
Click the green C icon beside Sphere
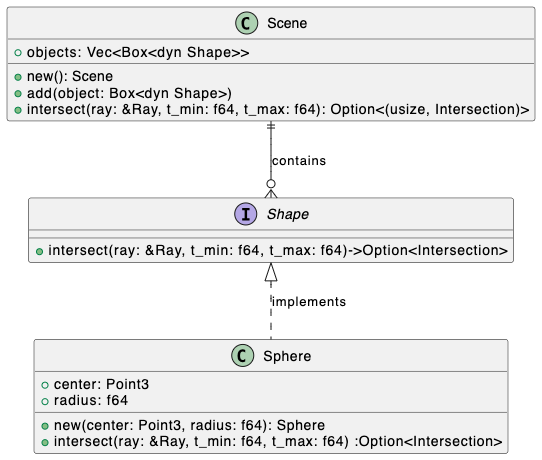242,356
